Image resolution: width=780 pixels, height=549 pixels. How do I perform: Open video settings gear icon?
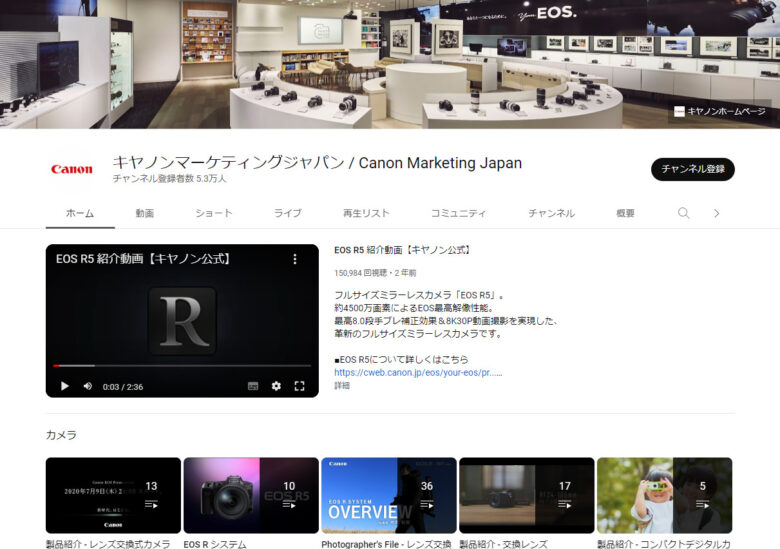click(x=276, y=386)
